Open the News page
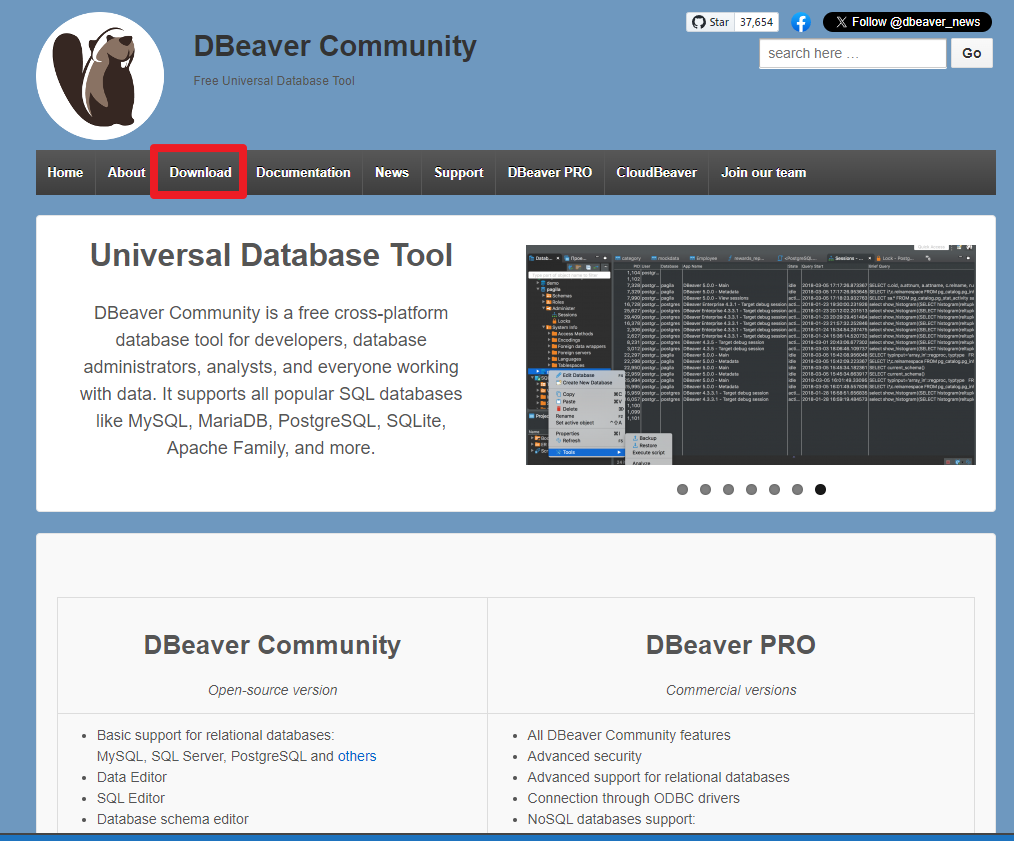 click(x=391, y=172)
